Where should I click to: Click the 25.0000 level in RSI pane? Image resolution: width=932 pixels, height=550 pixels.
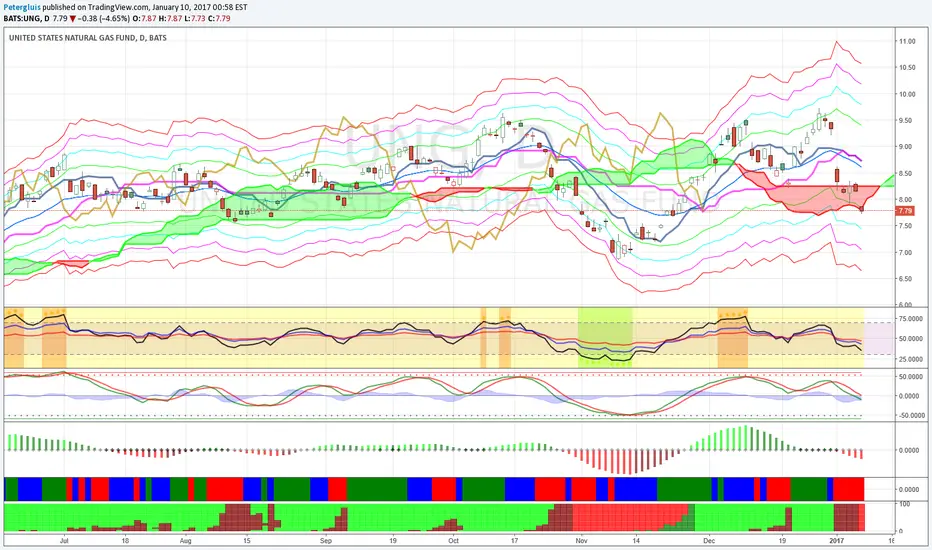909,359
